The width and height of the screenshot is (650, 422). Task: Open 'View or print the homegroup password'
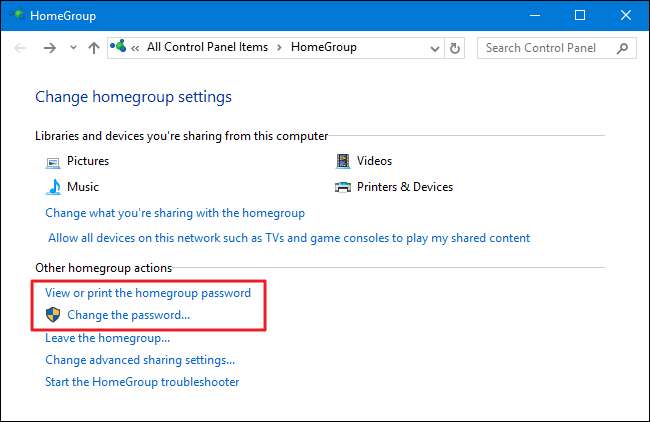pyautogui.click(x=148, y=293)
